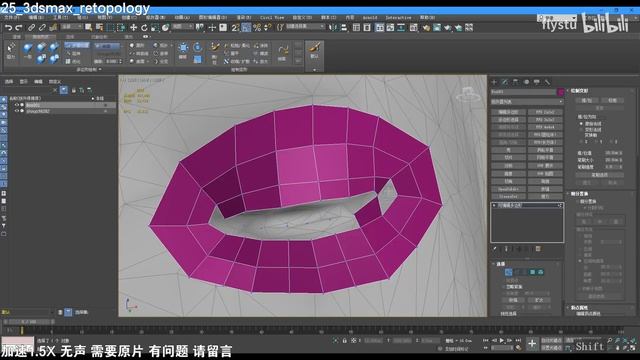Click the 收缩 button in Selection rollout
The height and width of the screenshot is (360, 640).
513,300
